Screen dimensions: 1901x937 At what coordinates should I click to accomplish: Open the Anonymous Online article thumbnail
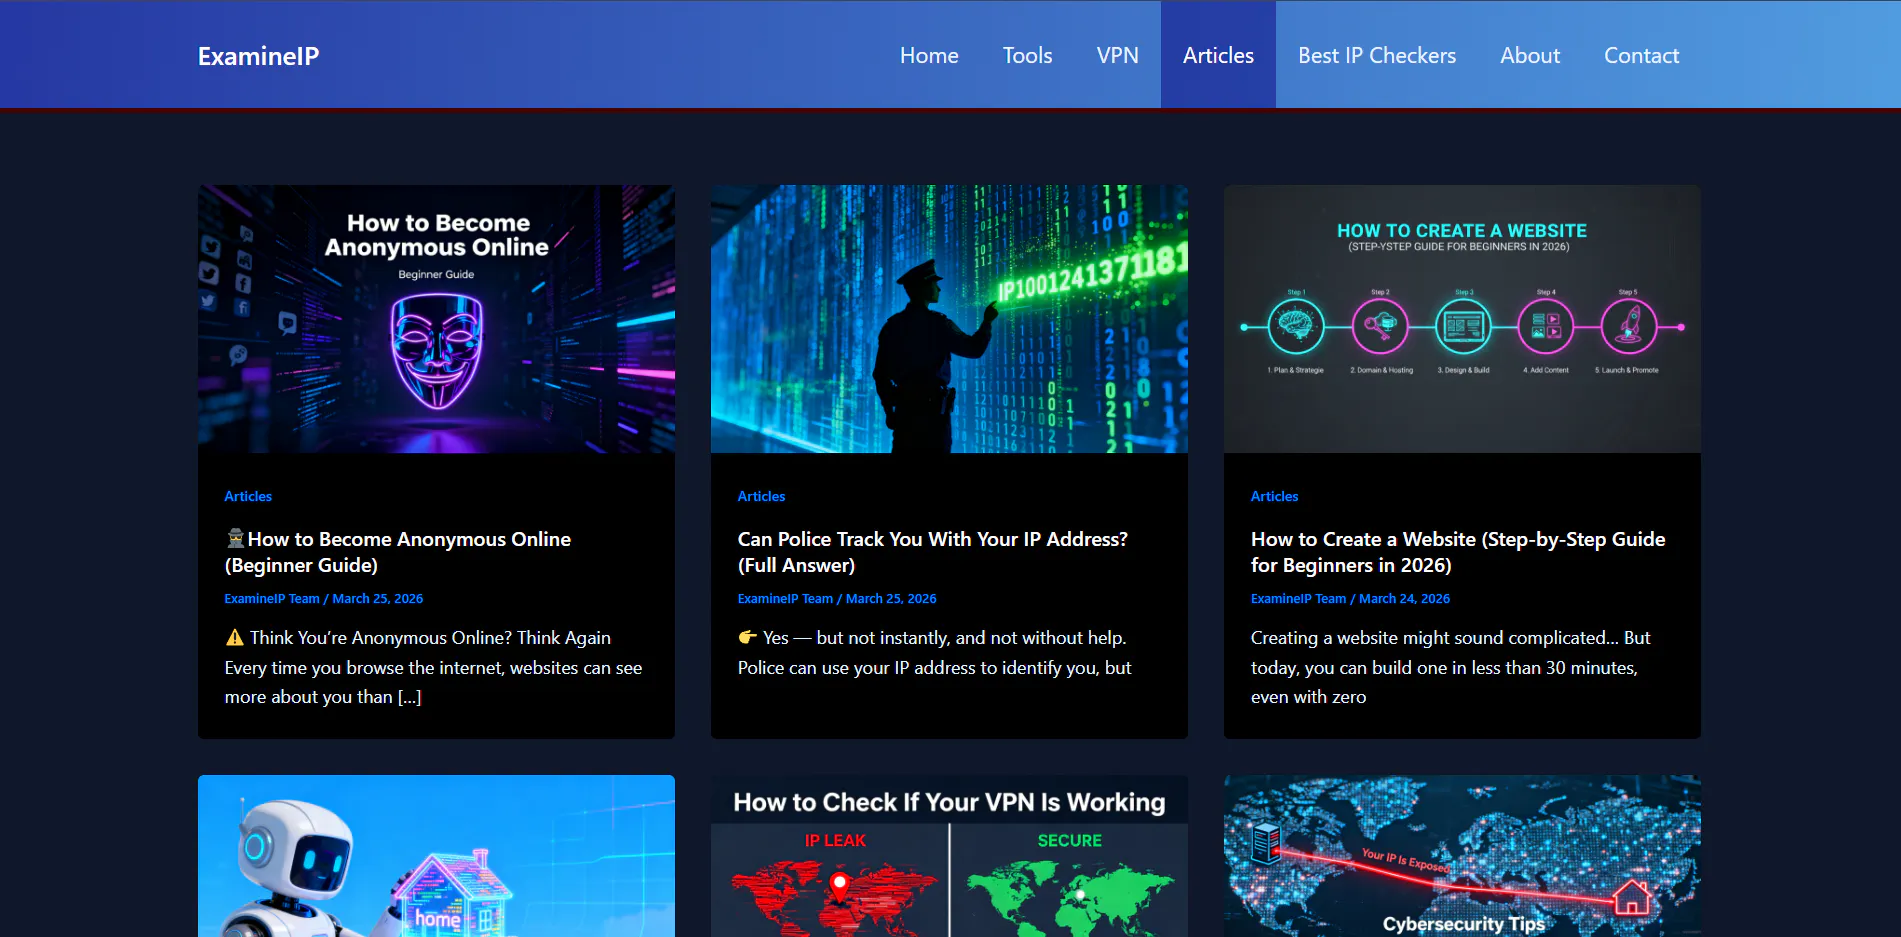(x=436, y=319)
